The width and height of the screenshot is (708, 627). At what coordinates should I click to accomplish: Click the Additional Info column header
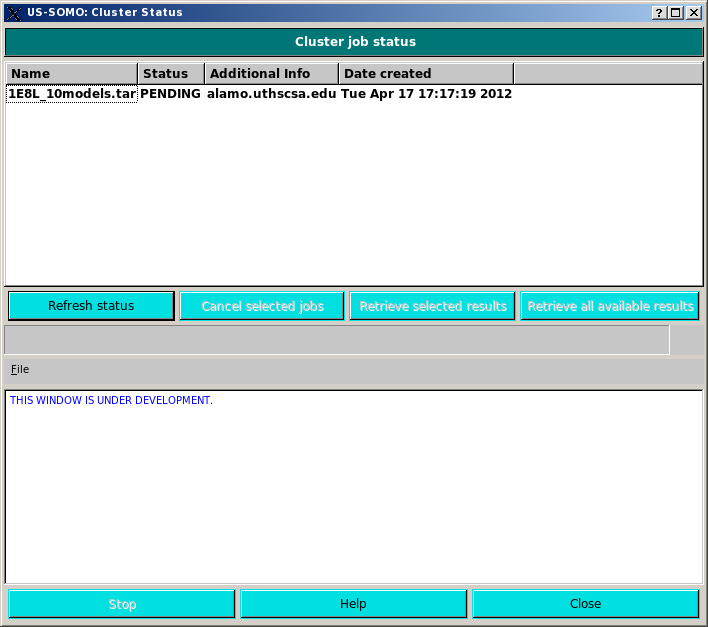point(272,74)
